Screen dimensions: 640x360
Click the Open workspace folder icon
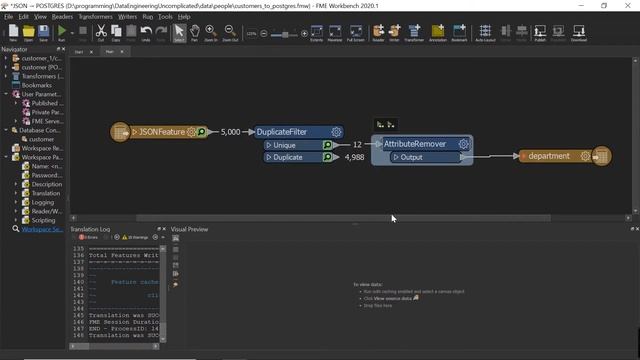(29, 32)
